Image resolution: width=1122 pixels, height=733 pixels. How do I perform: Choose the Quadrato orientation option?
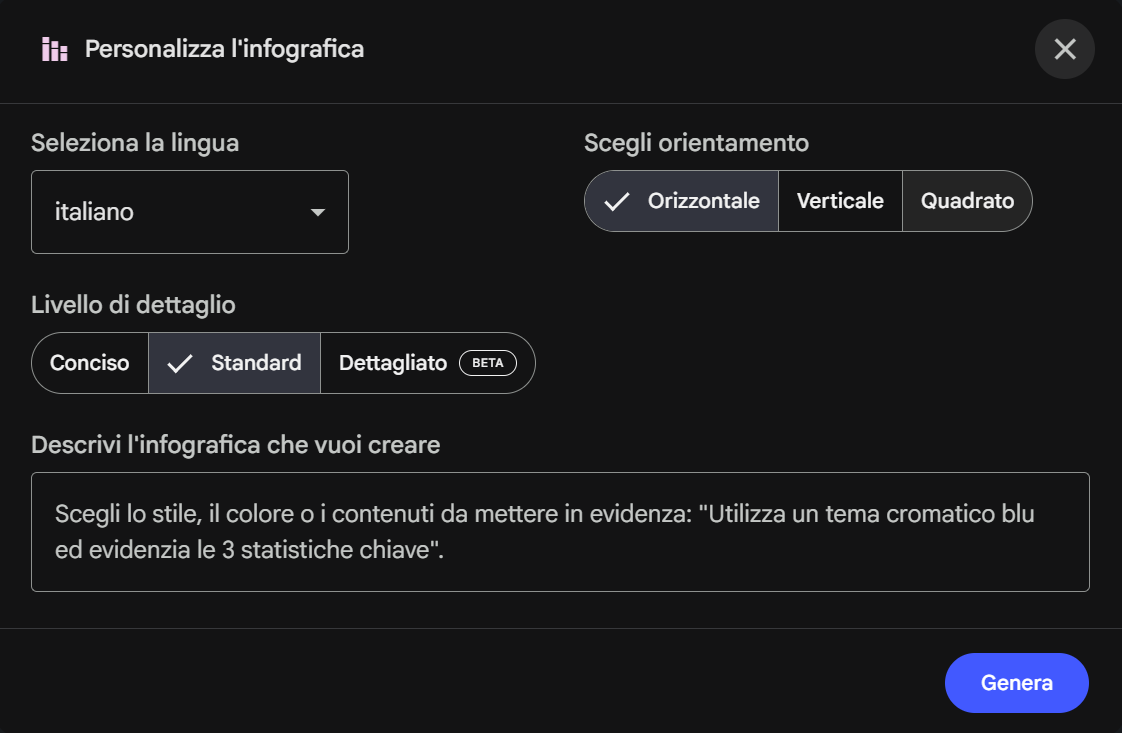pos(967,201)
